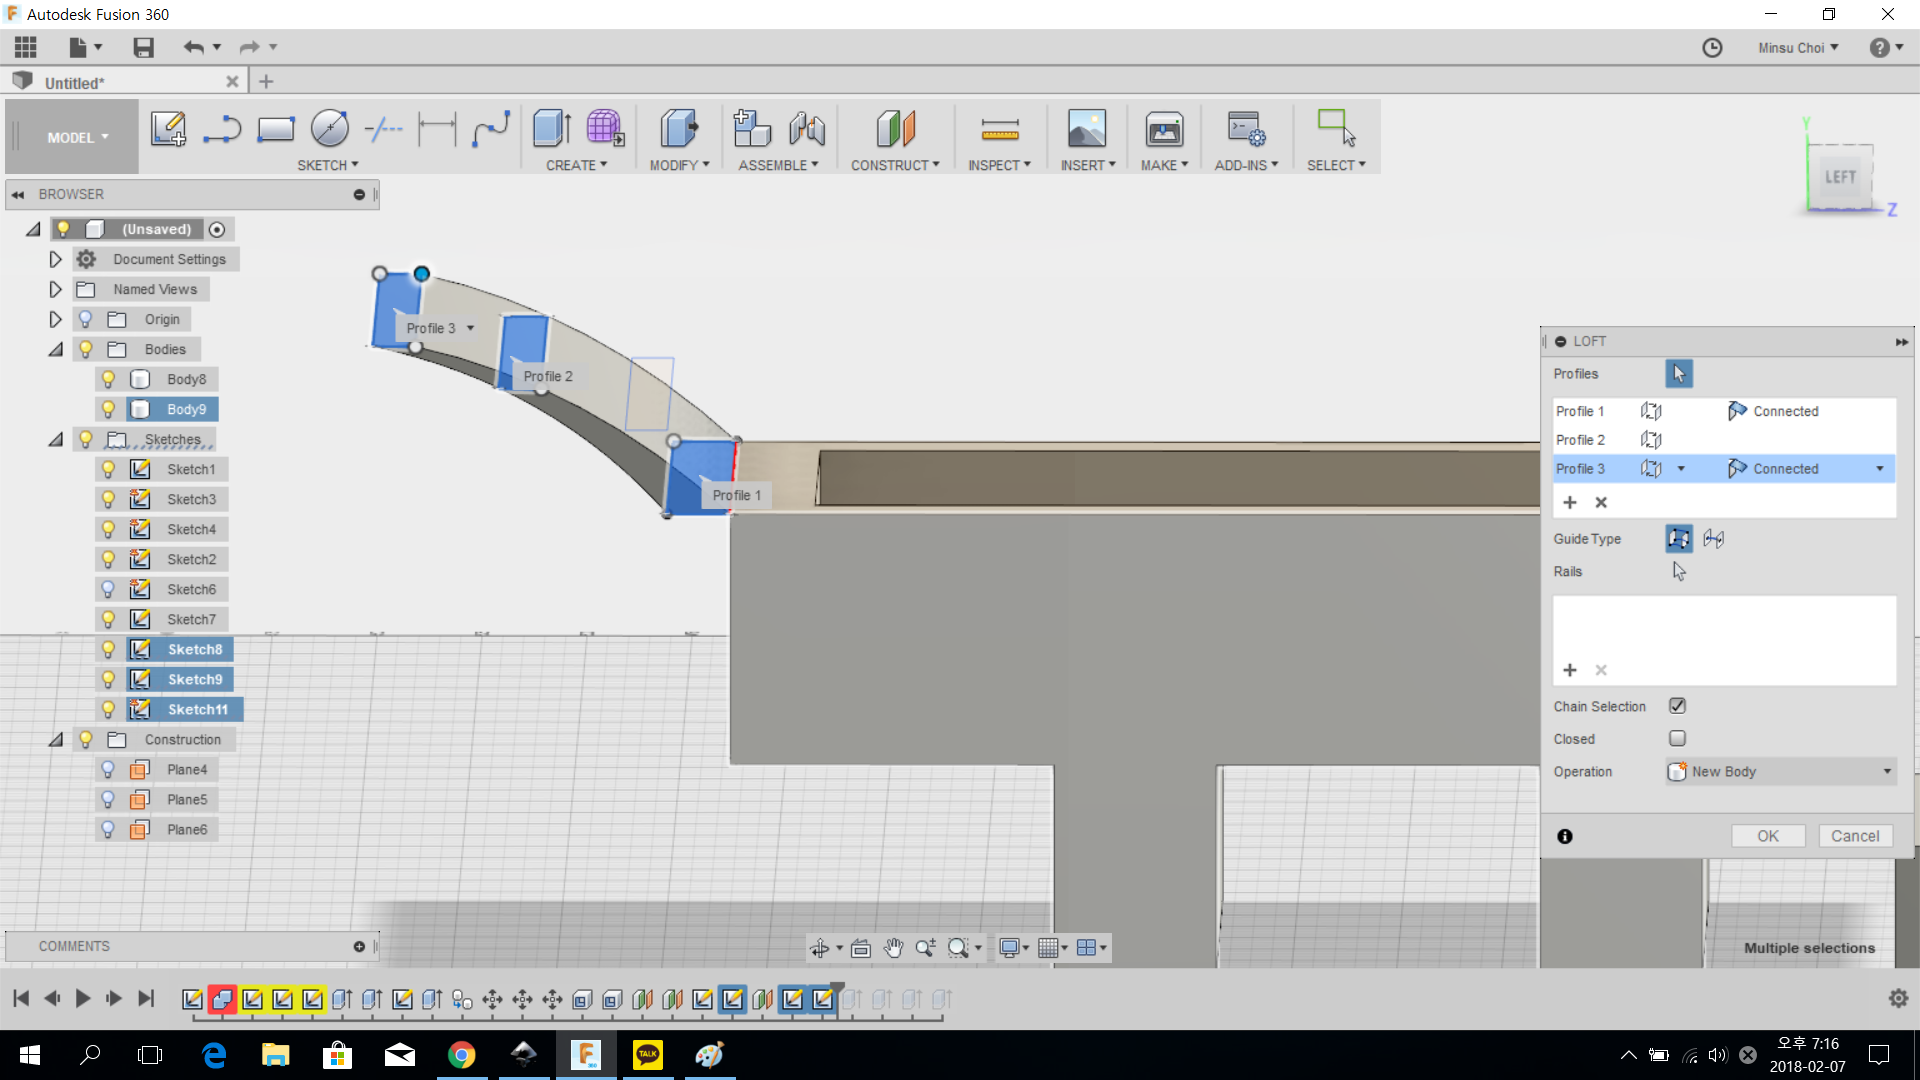Open the 3D Print make tool

tap(1164, 128)
